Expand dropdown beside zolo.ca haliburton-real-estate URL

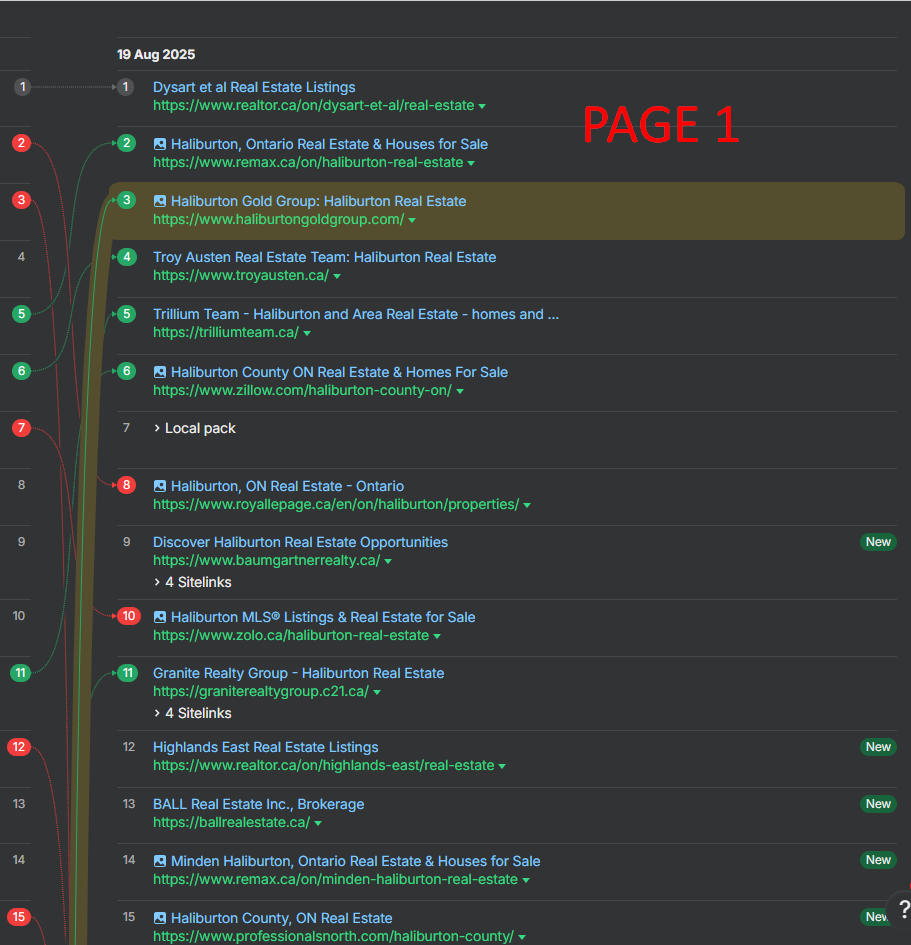[437, 636]
